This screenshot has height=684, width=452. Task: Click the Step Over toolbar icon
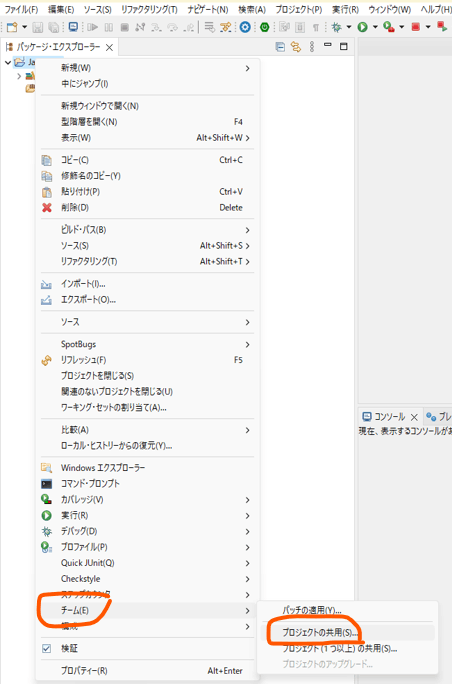click(x=172, y=27)
